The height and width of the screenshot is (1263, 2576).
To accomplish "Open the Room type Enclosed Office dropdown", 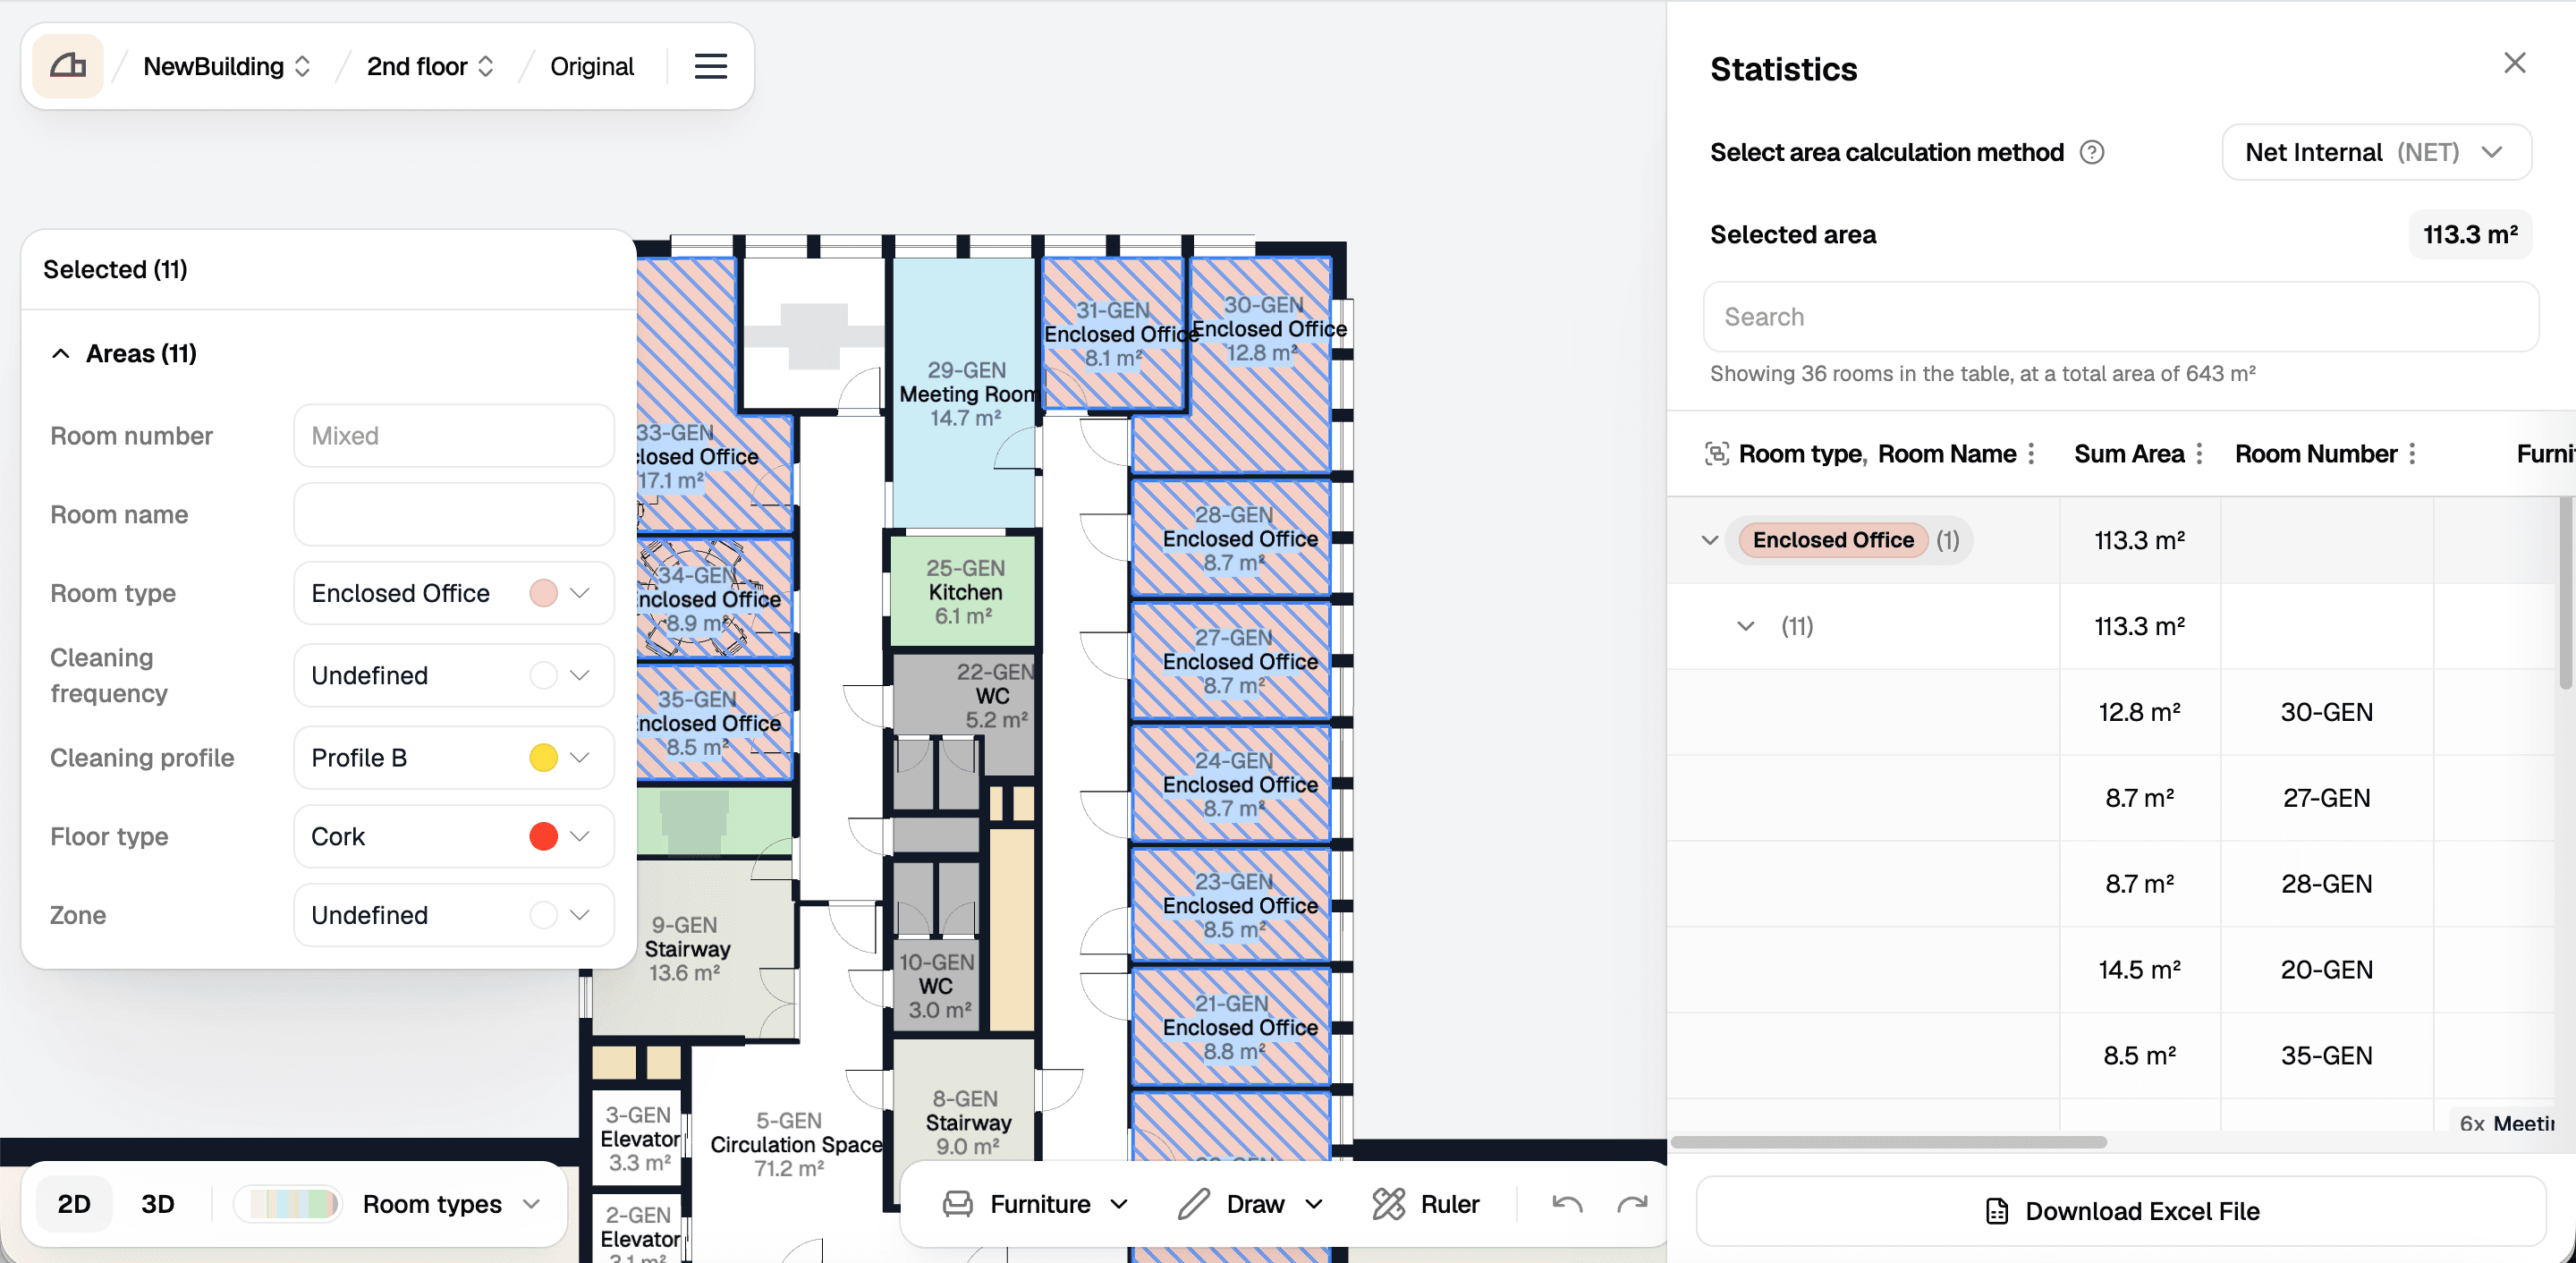I will (454, 593).
